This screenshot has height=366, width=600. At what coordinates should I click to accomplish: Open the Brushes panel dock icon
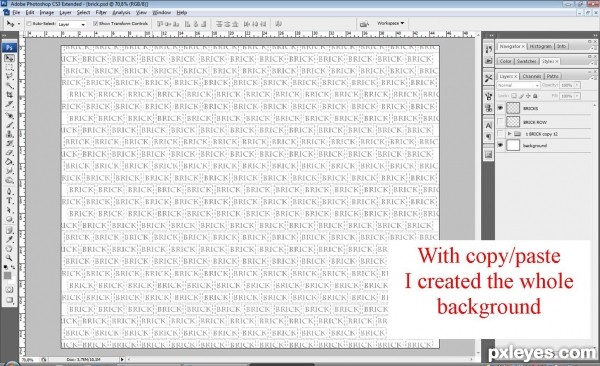(x=488, y=96)
